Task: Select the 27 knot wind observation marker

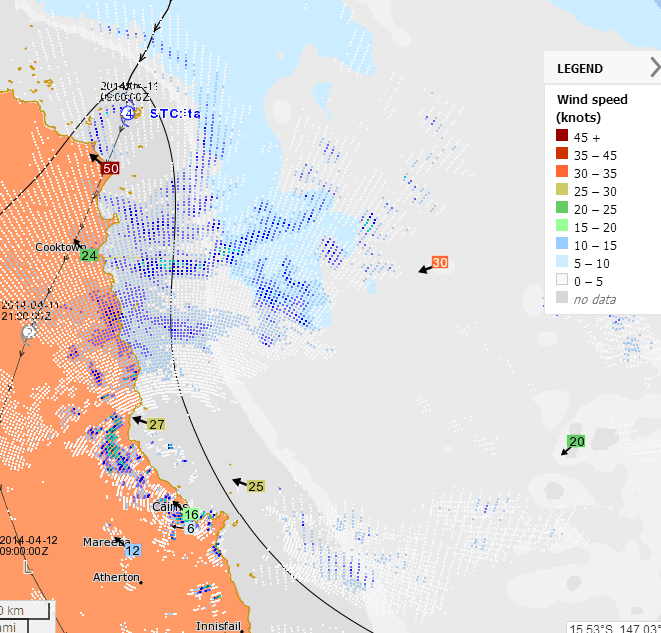Action: click(x=156, y=424)
